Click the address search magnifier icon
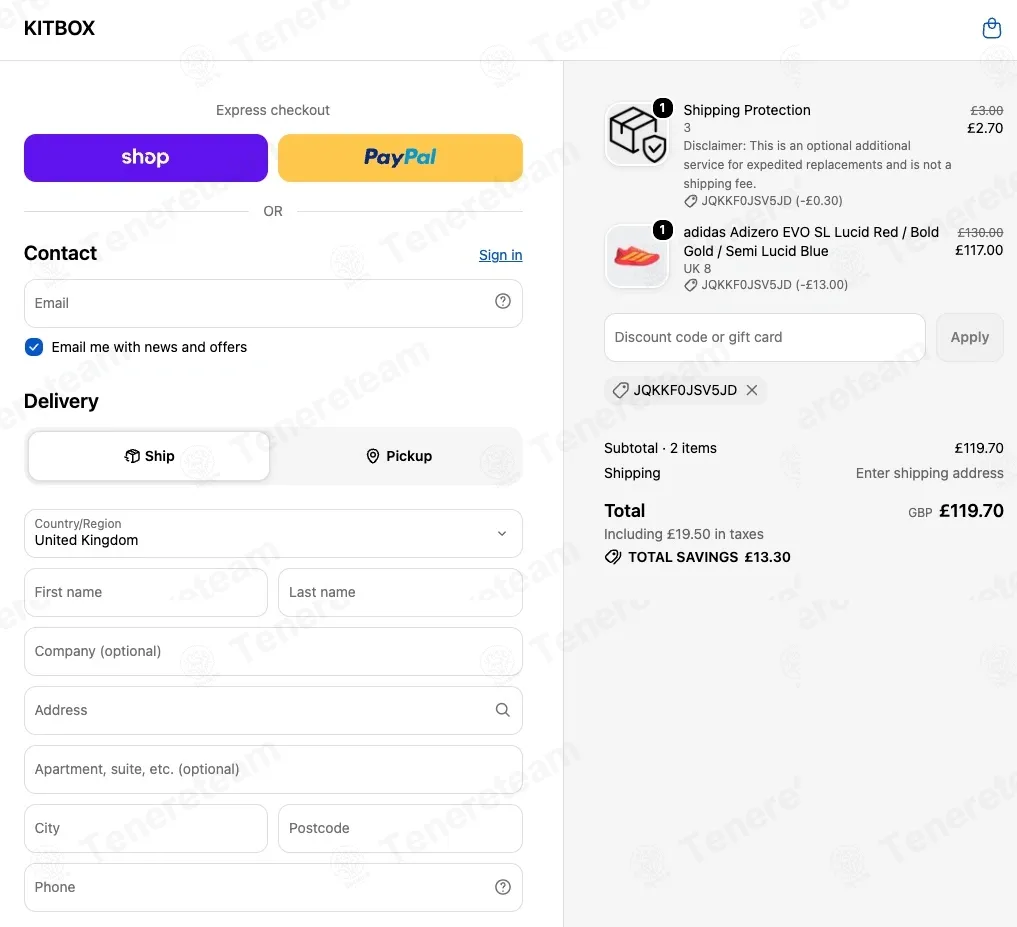 point(503,710)
